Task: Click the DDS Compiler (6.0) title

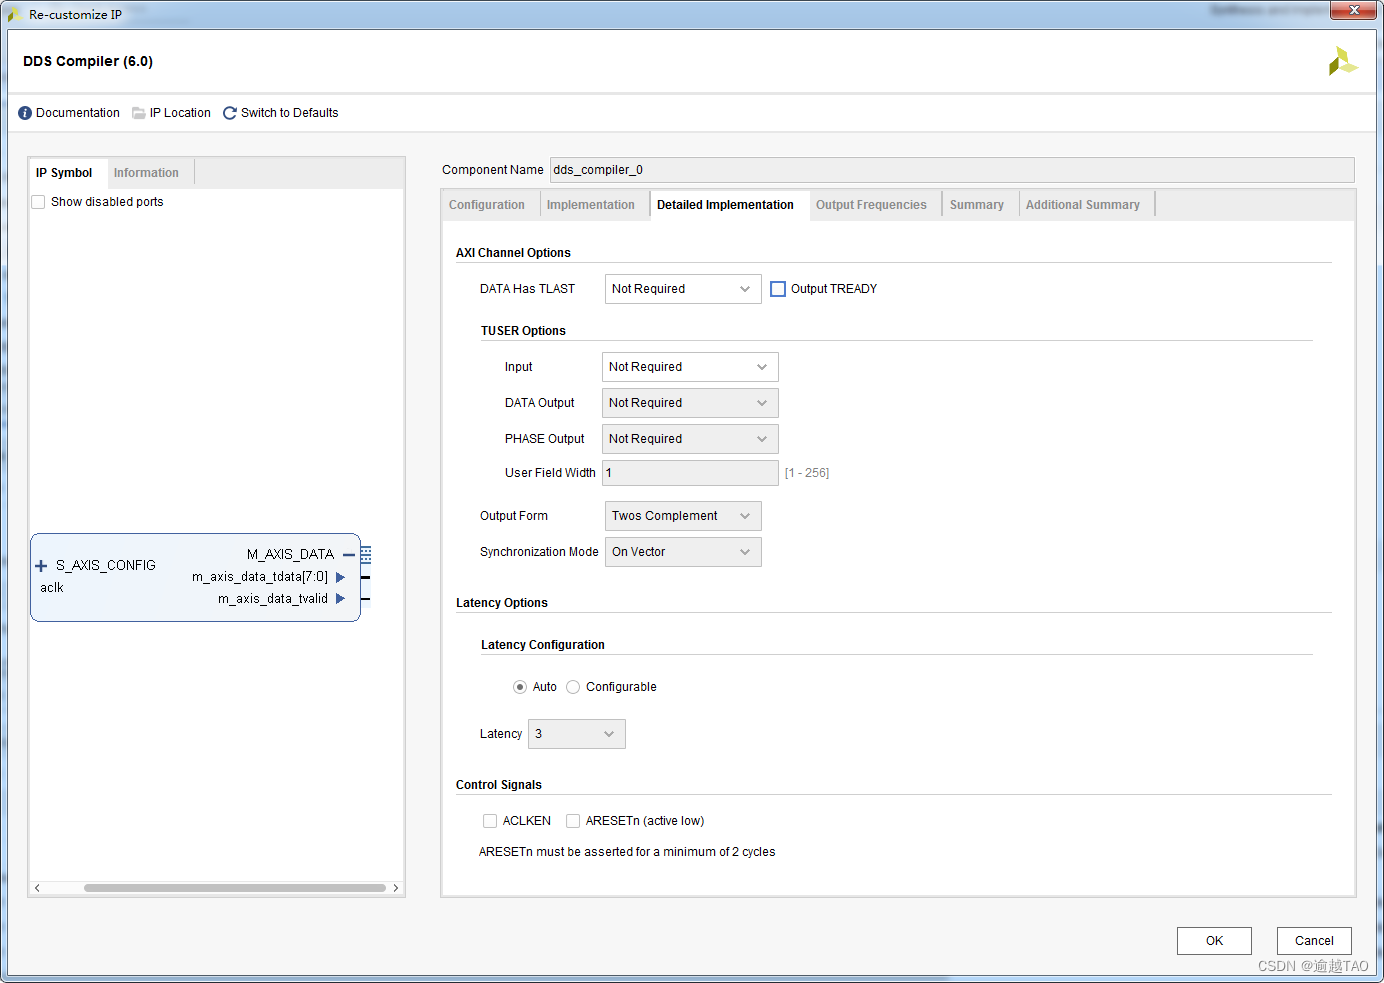Action: point(88,61)
